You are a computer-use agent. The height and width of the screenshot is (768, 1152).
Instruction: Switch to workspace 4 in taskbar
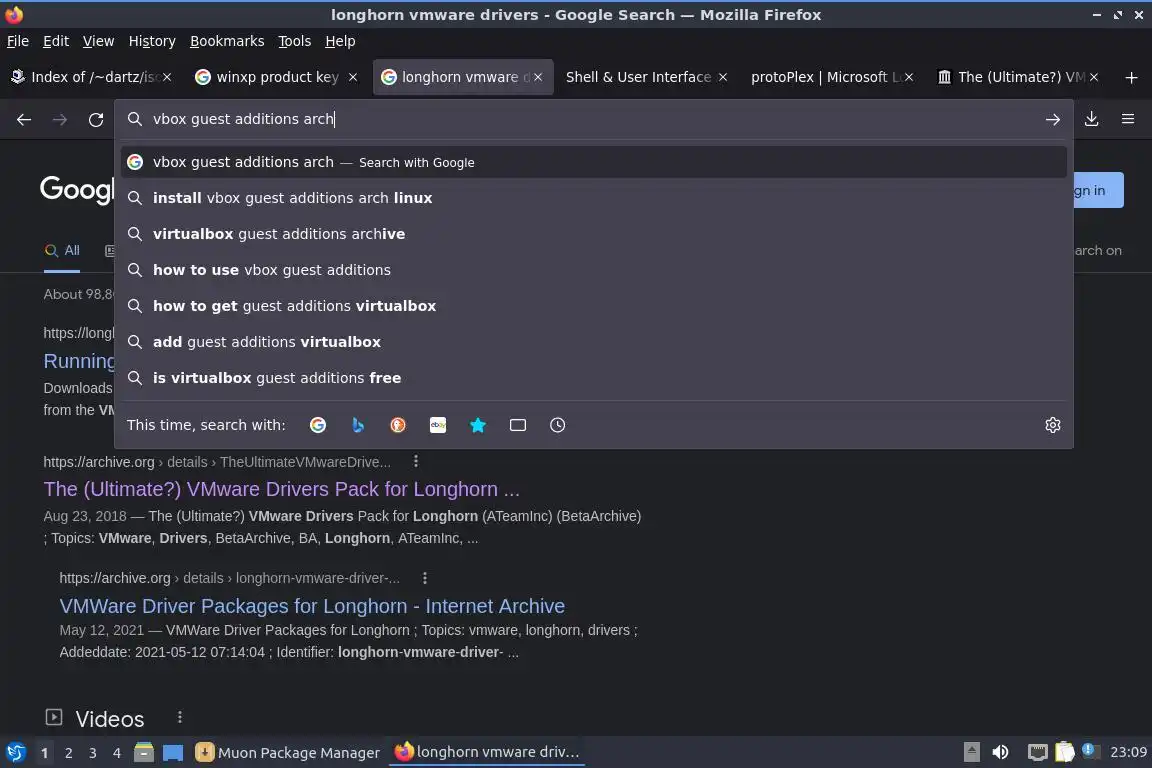[x=117, y=753]
